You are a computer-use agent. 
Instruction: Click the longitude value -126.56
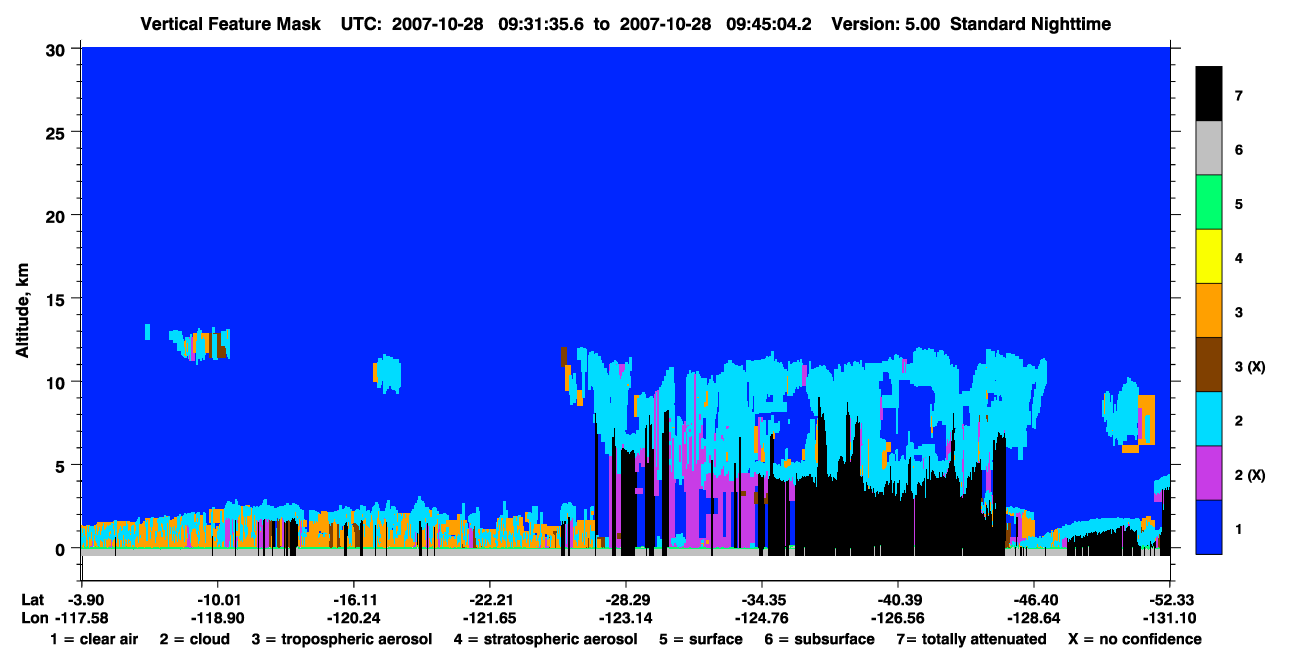[898, 618]
